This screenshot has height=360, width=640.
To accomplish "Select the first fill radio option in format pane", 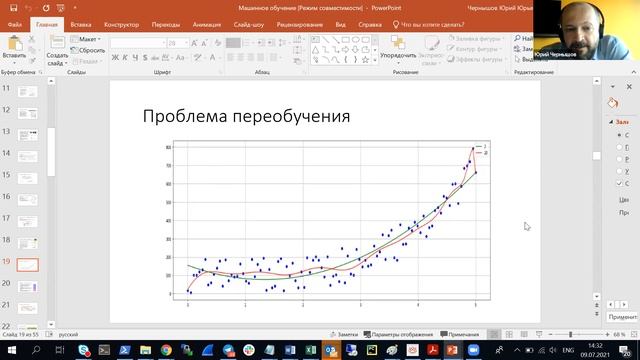I will coord(619,135).
